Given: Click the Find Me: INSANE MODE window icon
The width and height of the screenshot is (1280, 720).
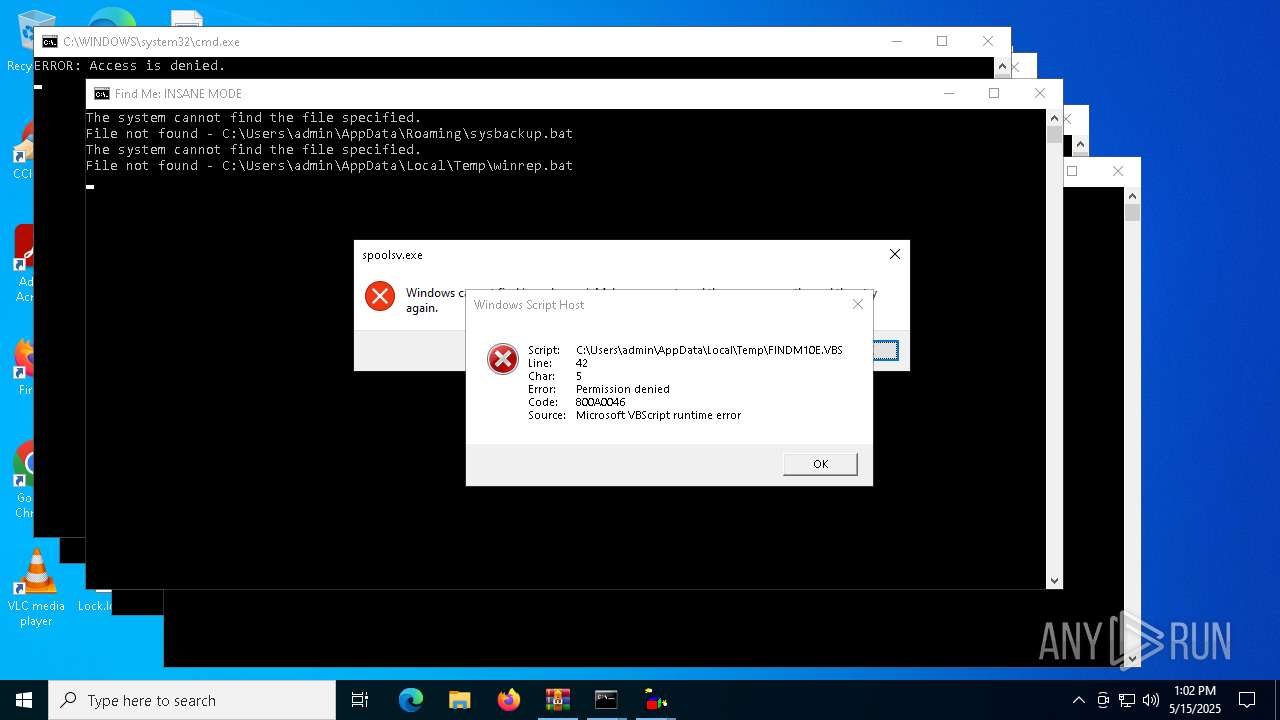Looking at the screenshot, I should 101,94.
